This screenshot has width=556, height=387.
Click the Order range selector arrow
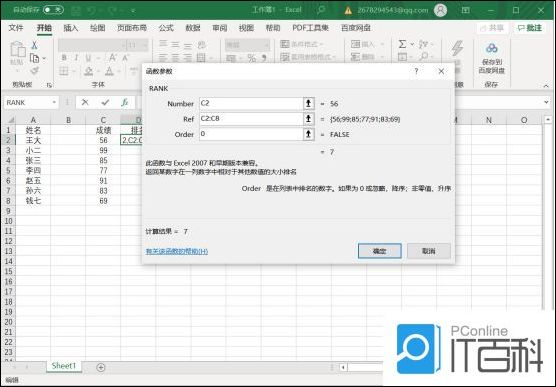tap(308, 134)
